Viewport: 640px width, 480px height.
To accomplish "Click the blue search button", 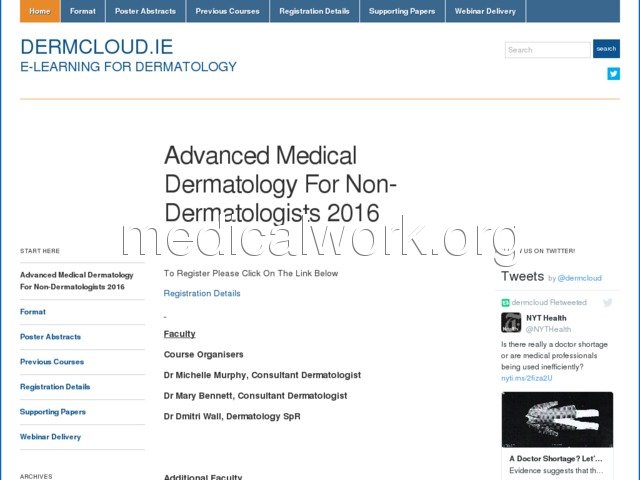I will [x=606, y=49].
